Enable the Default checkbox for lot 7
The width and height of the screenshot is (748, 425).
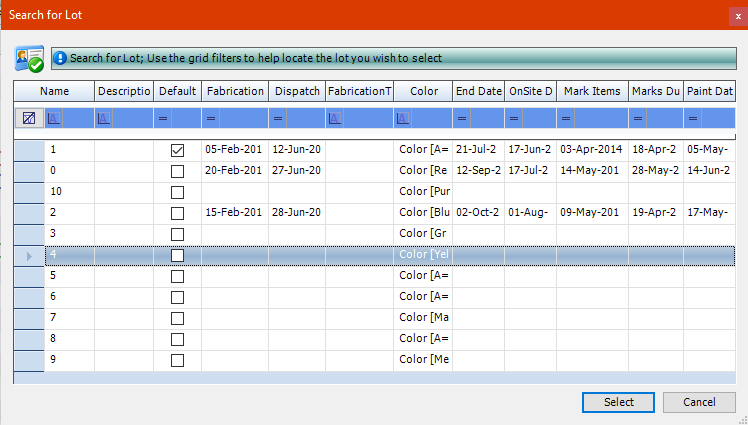point(177,318)
